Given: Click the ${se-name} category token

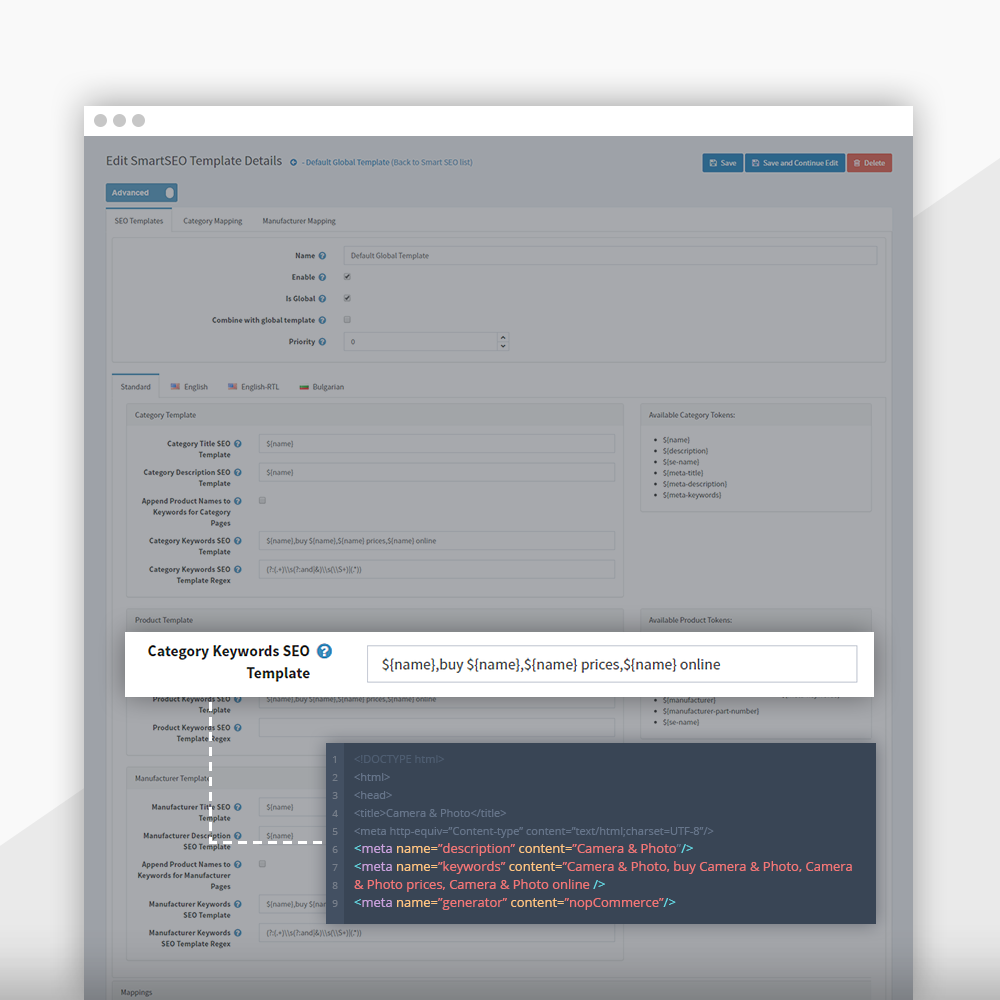Looking at the screenshot, I should click(681, 462).
